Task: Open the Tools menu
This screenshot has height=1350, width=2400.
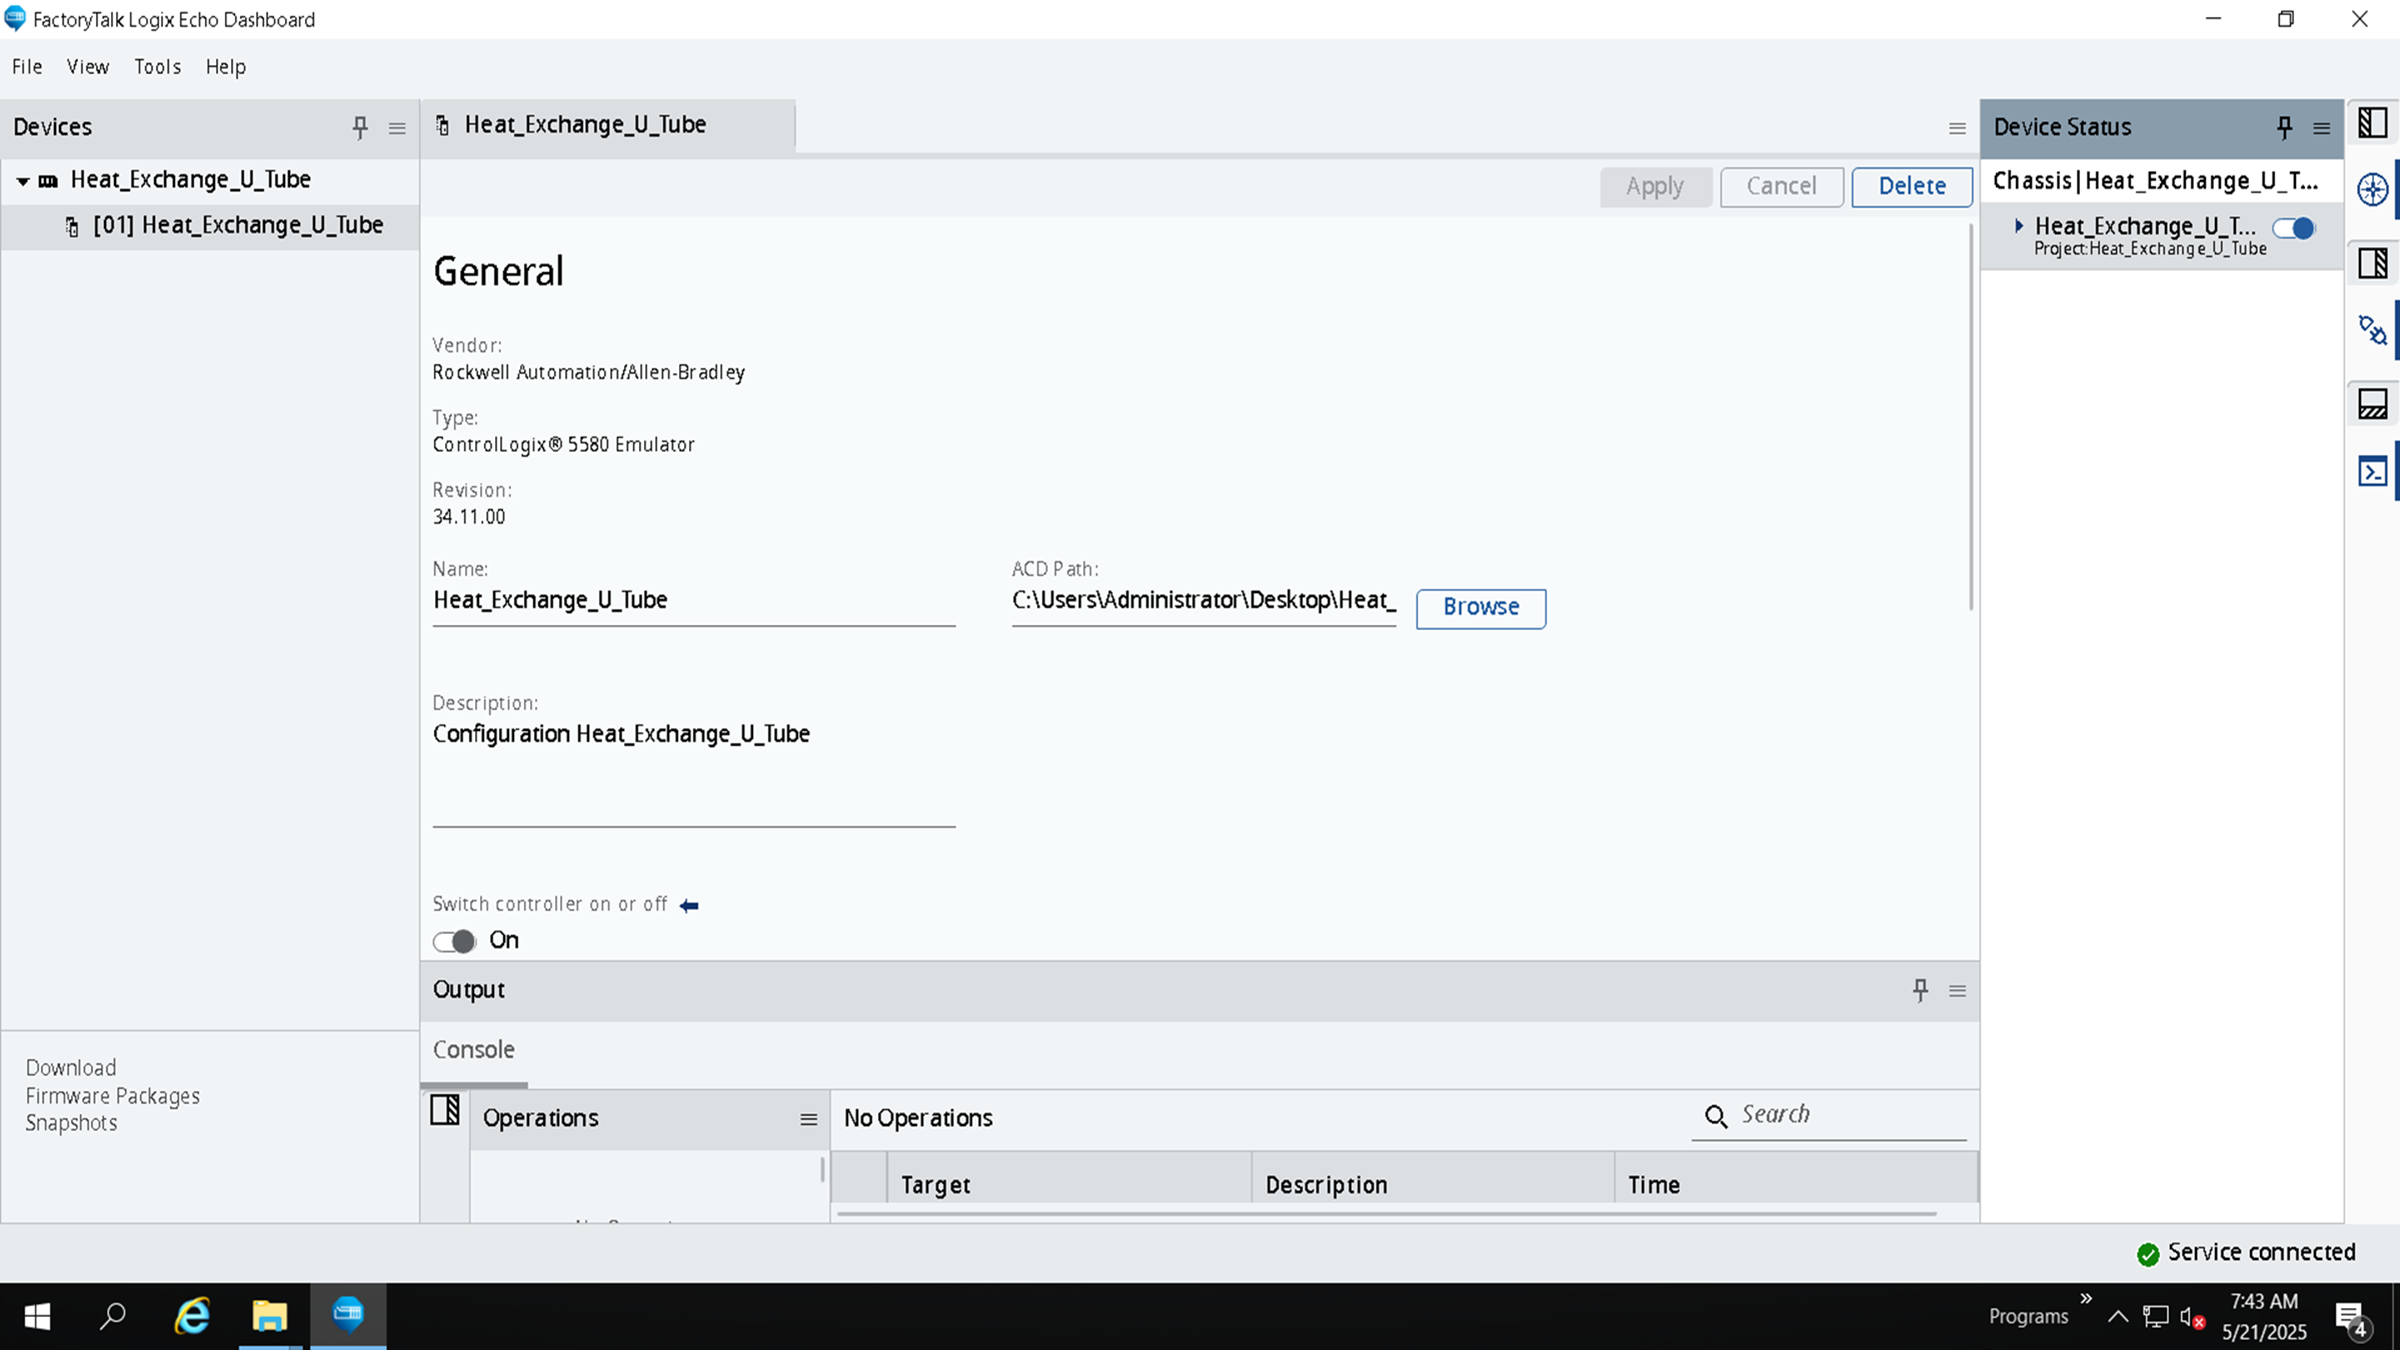Action: 158,66
